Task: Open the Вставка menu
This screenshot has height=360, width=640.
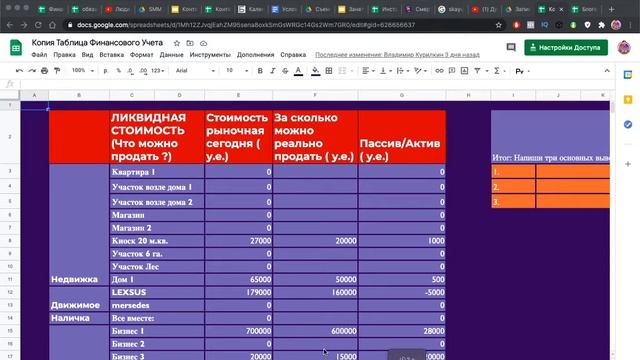Action: (111, 54)
